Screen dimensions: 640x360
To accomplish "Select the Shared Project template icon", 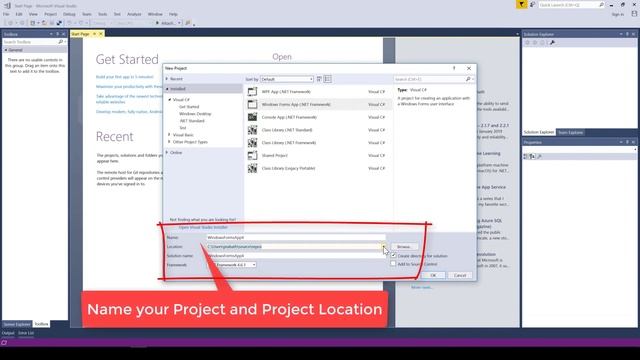I will click(252, 156).
